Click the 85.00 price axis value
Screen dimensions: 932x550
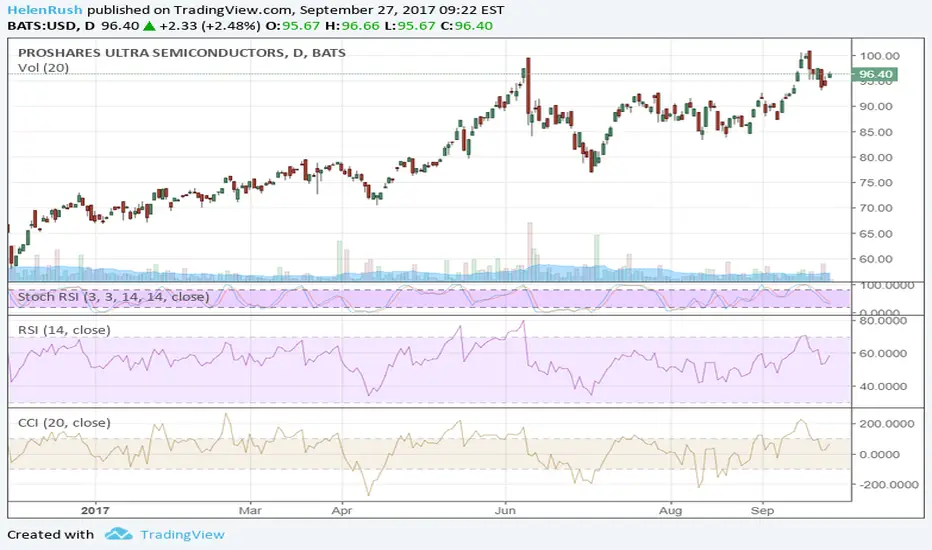click(876, 132)
